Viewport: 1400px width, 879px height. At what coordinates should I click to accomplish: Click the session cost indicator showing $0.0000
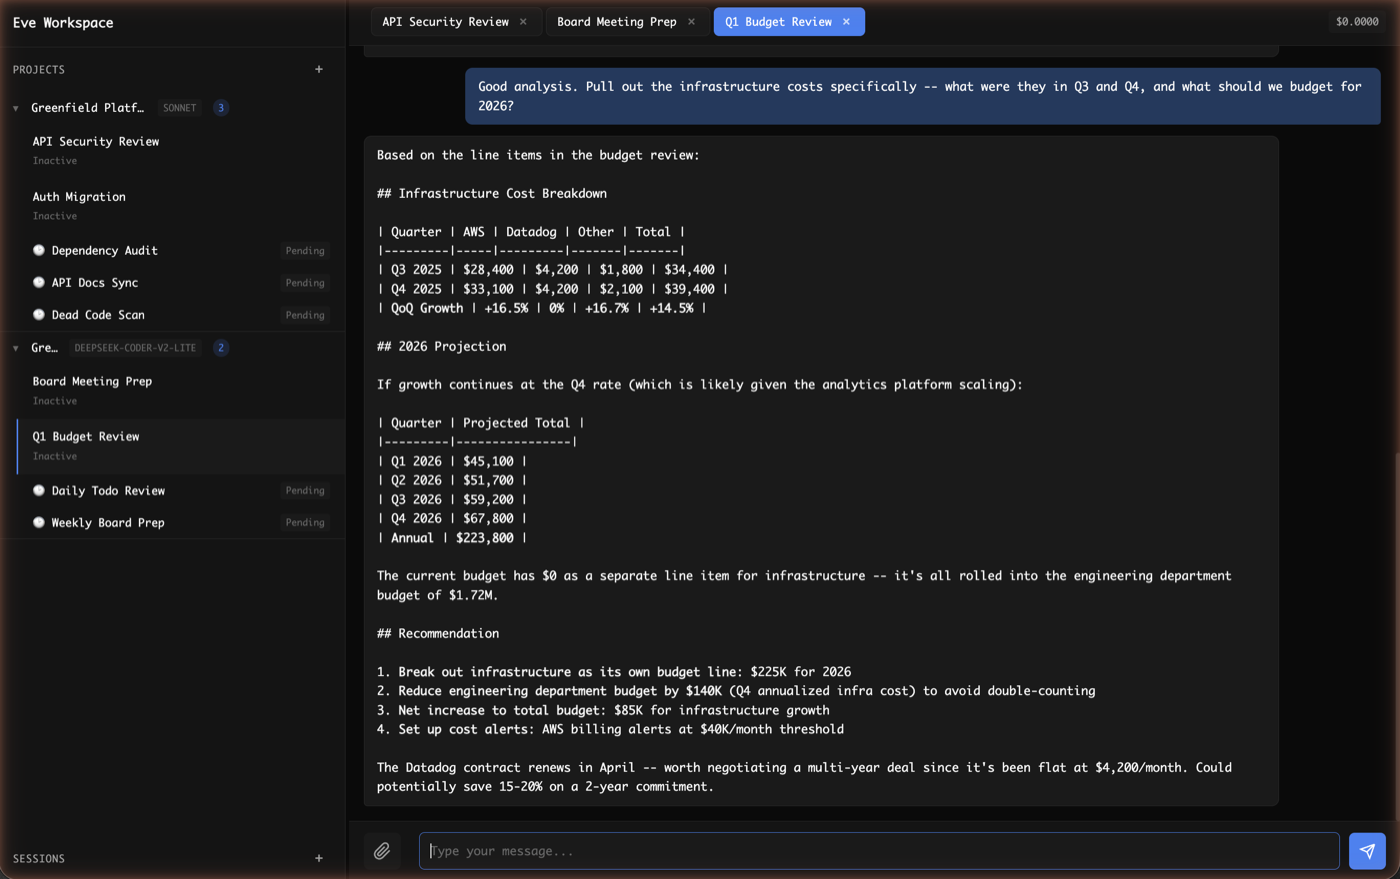1356,20
